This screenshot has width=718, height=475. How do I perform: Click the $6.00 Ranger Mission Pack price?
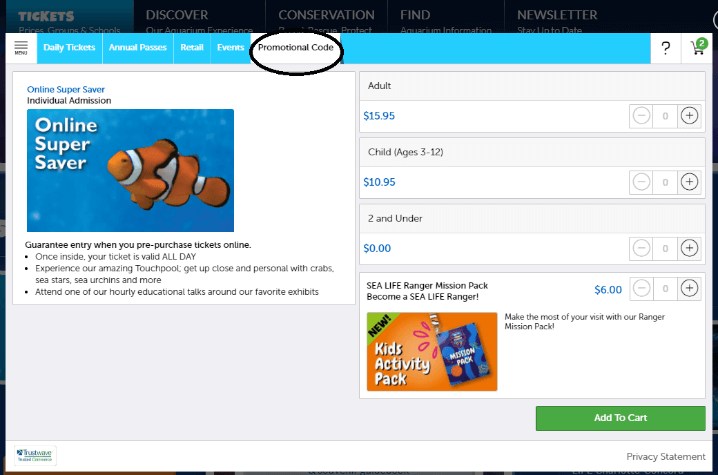coord(608,290)
